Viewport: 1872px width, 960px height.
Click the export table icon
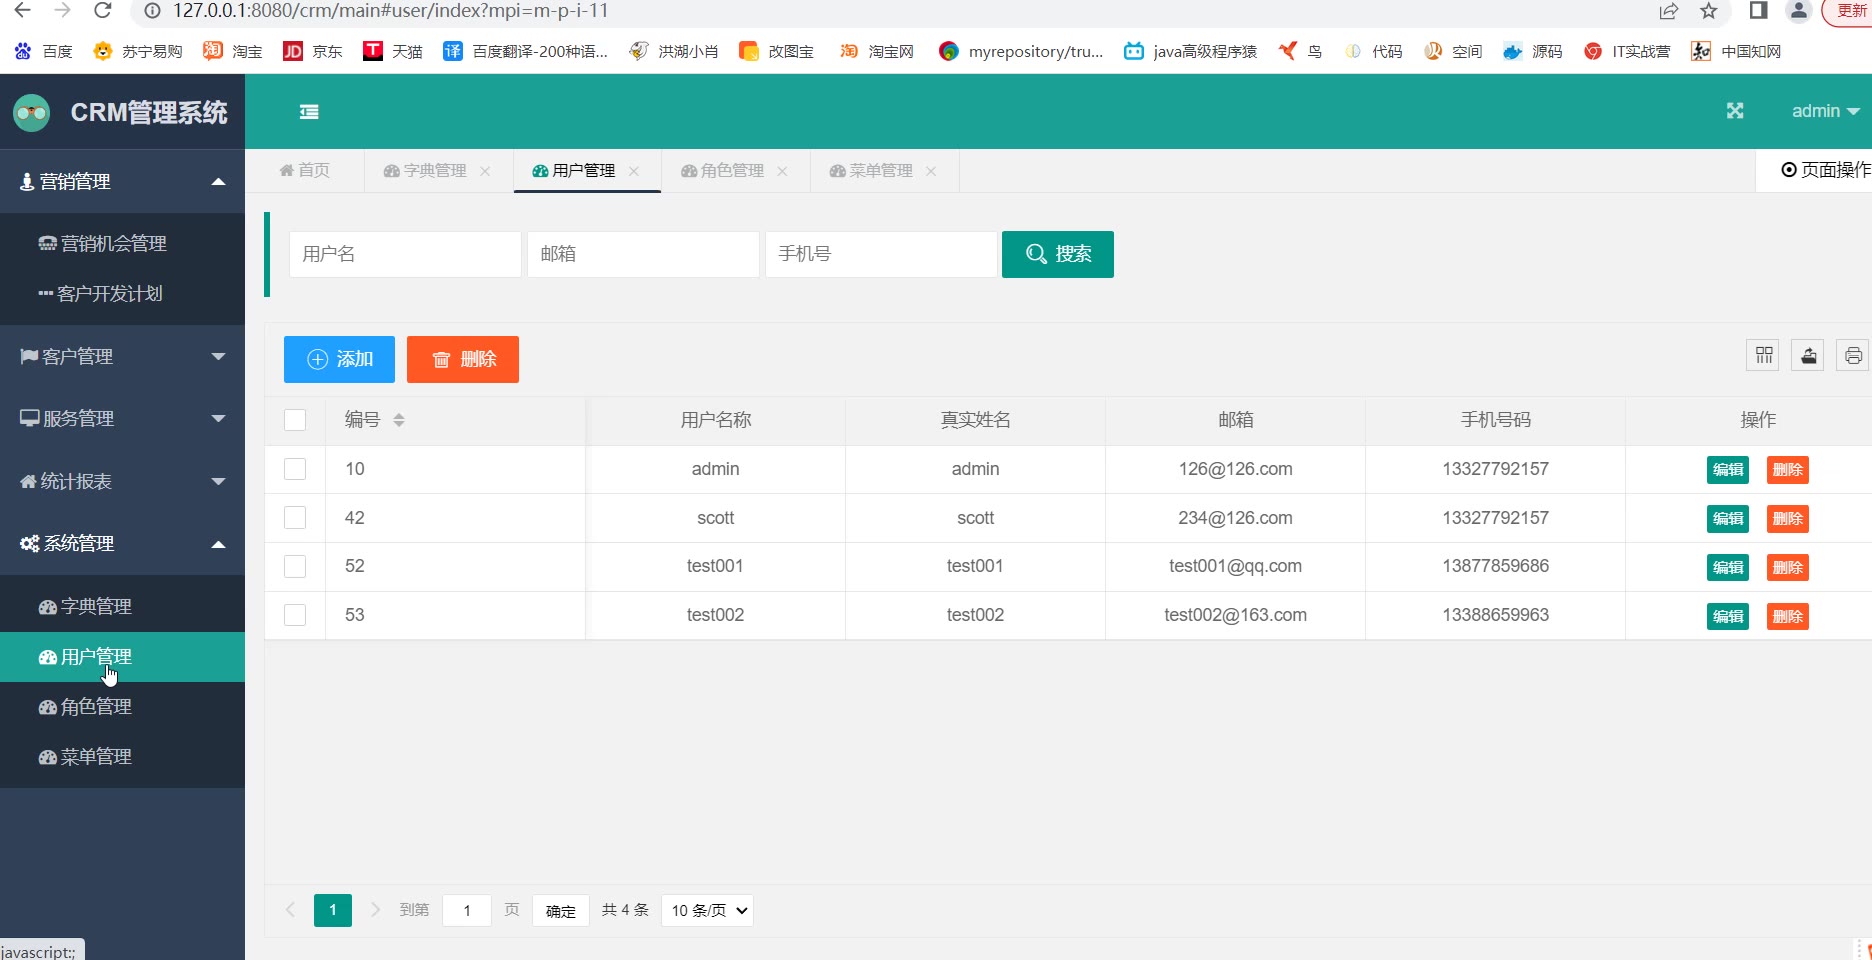(1809, 355)
